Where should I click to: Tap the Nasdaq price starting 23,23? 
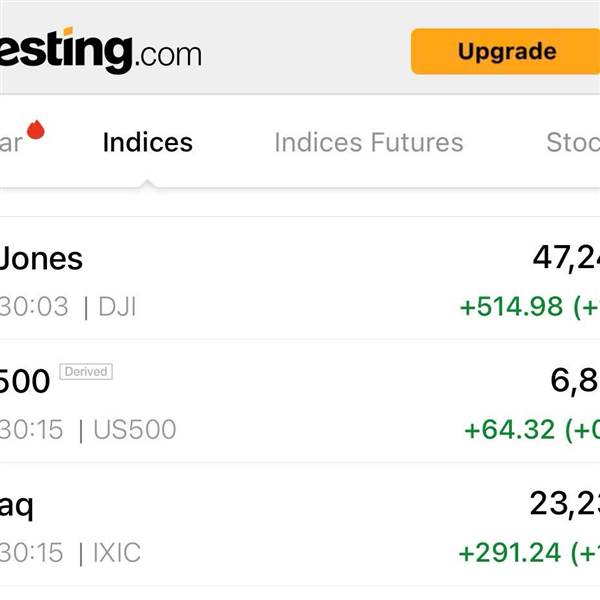pos(564,504)
